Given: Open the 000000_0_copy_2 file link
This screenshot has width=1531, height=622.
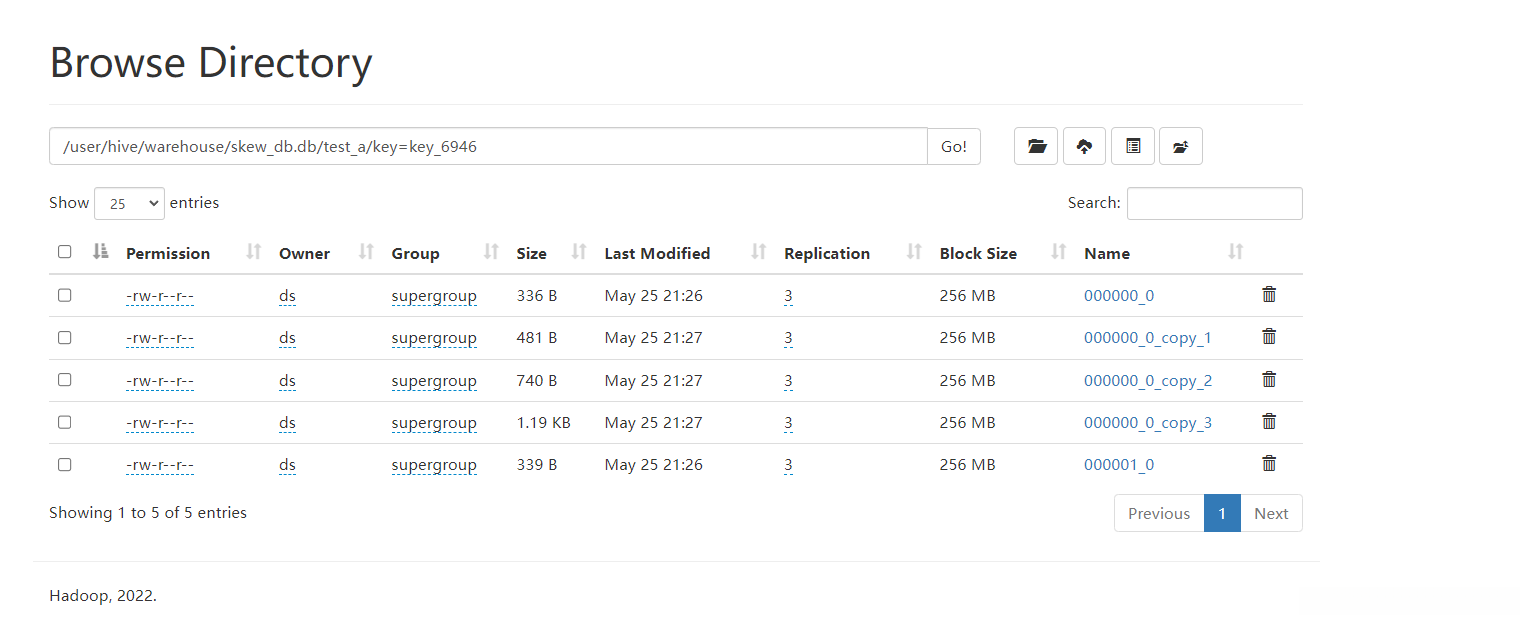Looking at the screenshot, I should (x=1147, y=380).
